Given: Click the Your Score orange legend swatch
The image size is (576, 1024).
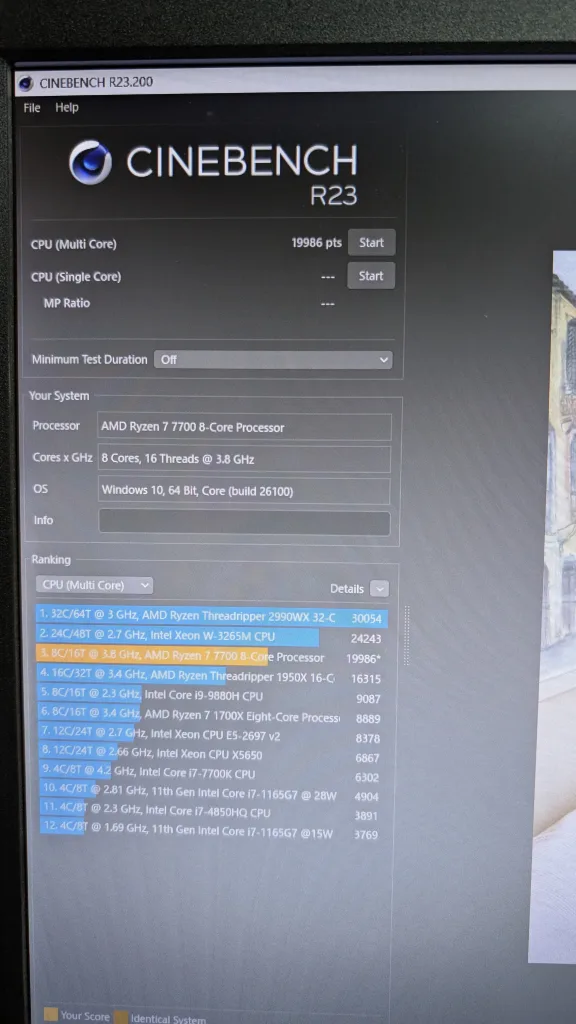Looking at the screenshot, I should (50, 1015).
